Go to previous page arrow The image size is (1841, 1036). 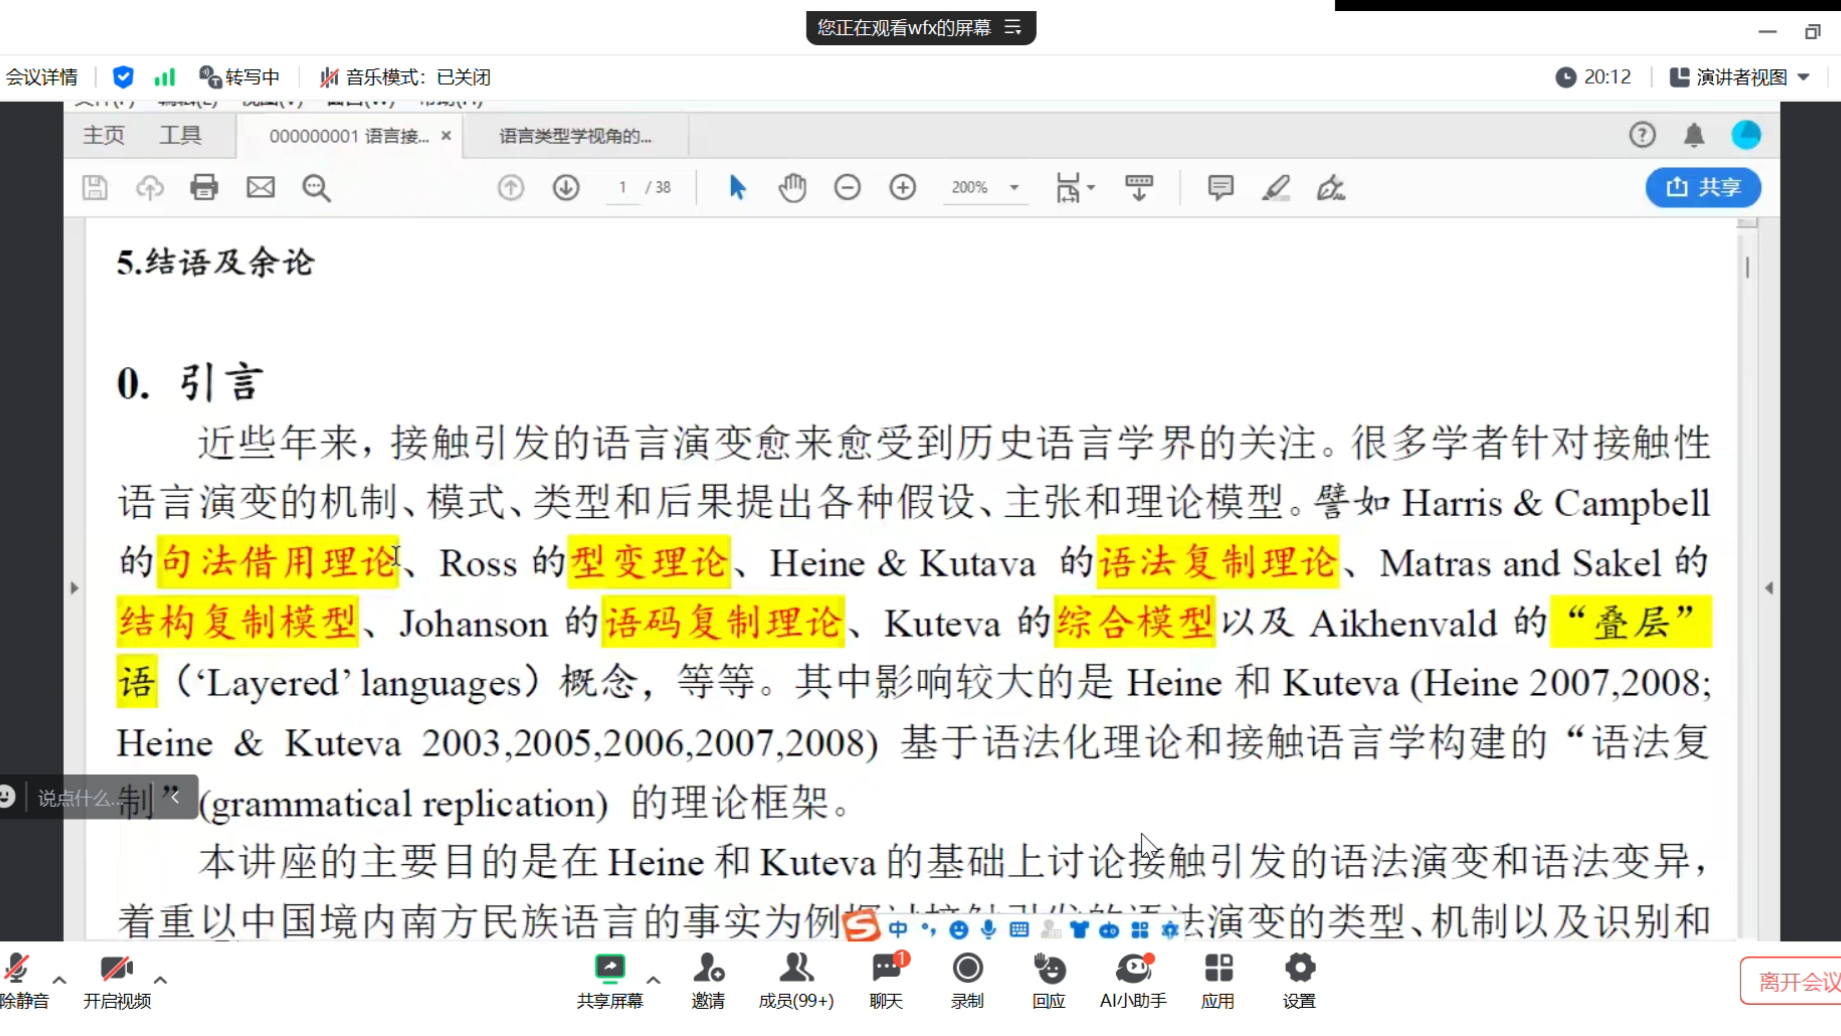click(x=511, y=187)
